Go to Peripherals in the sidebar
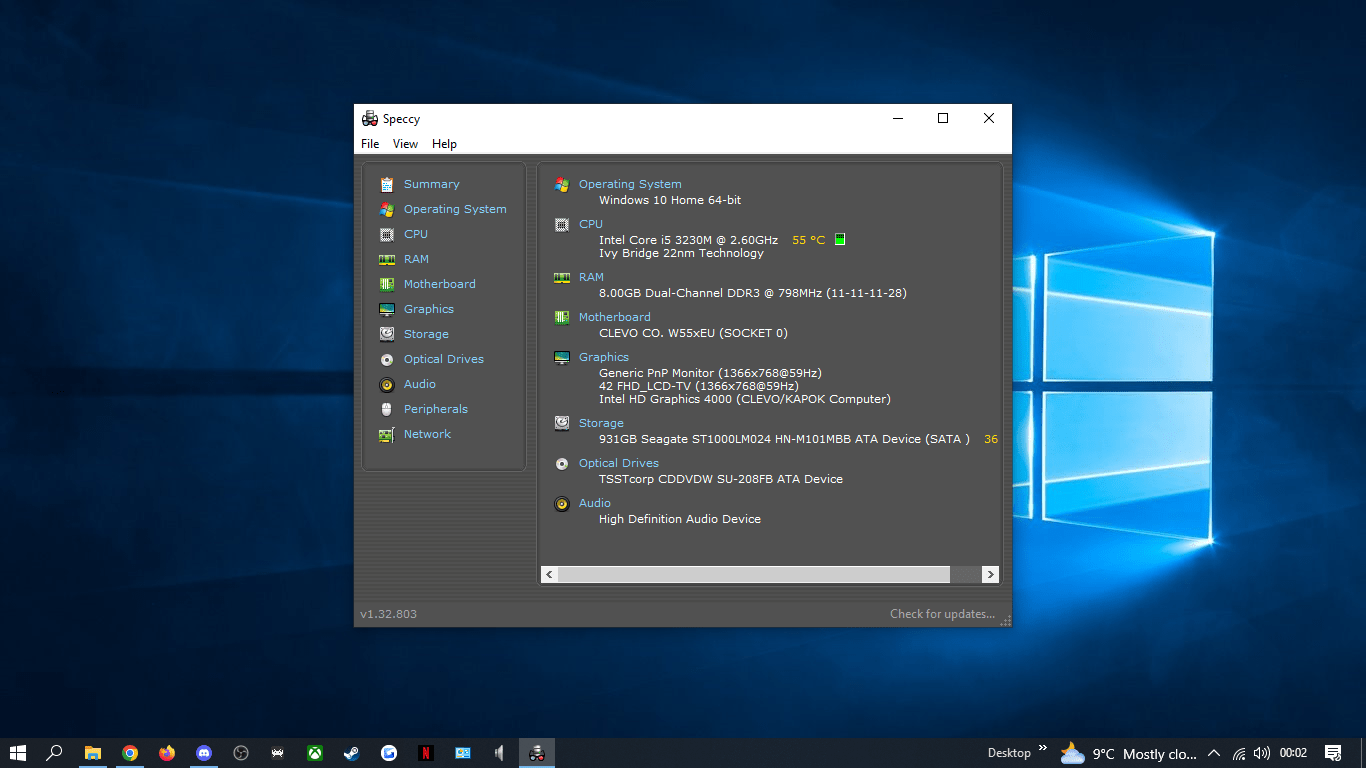This screenshot has width=1366, height=768. click(x=435, y=409)
